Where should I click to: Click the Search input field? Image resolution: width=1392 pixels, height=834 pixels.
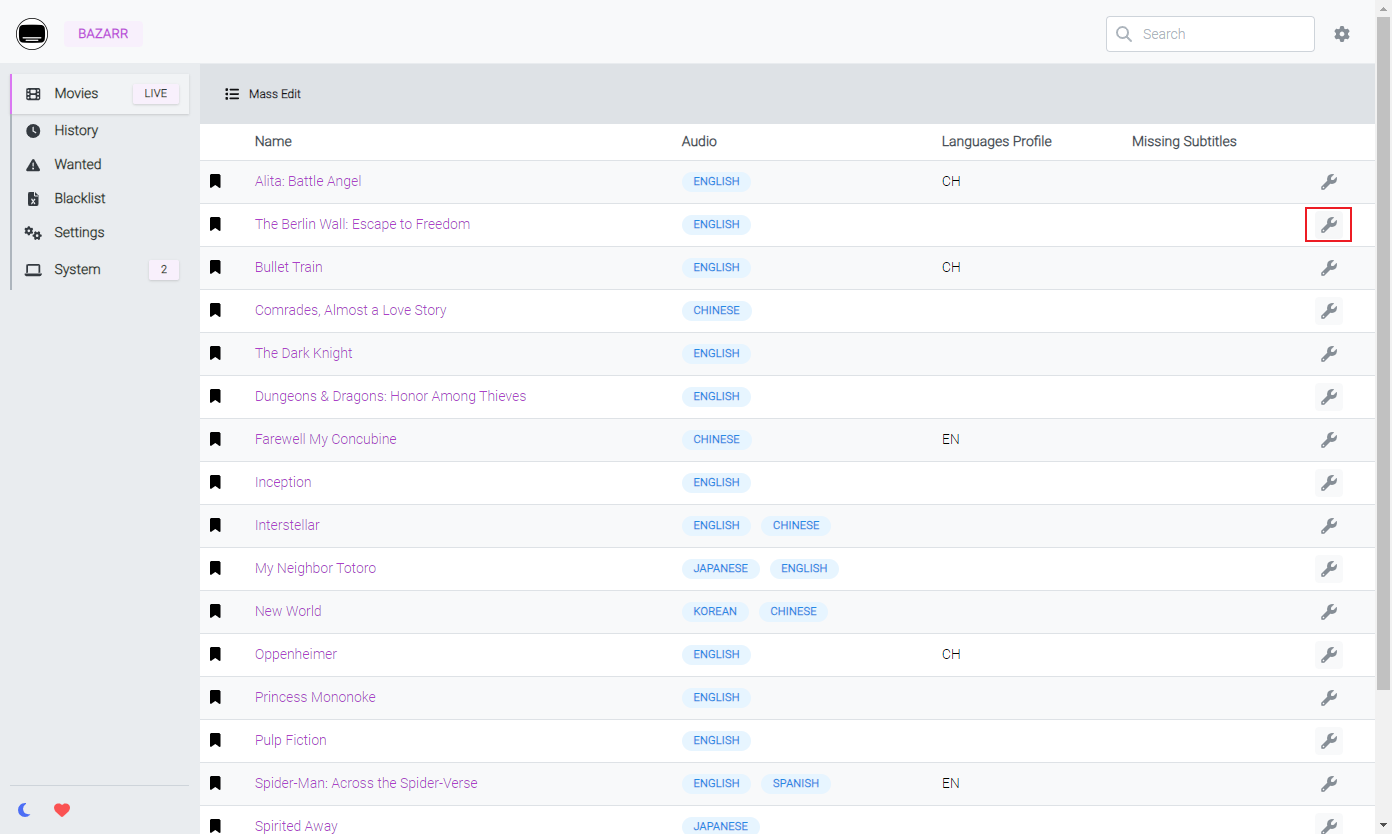tap(1210, 34)
